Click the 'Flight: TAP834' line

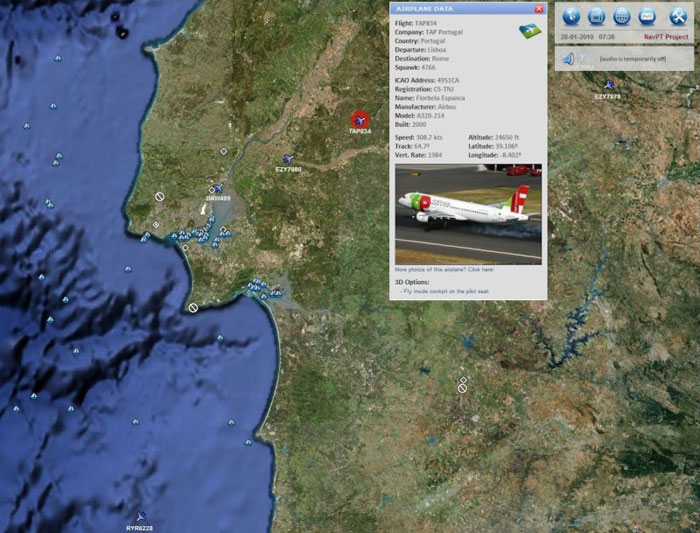[416, 23]
